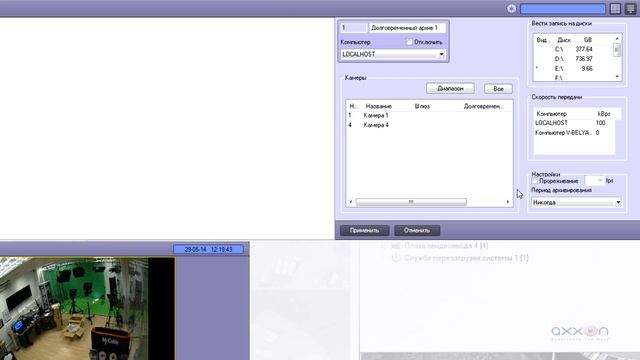Click the disk list scroll down arrow
Image resolution: width=640 pixels, height=360 pixels.
[617, 76]
